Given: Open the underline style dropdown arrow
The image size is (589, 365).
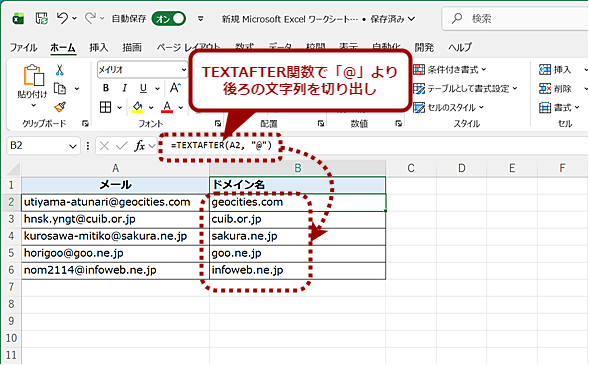Looking at the screenshot, I should click(157, 89).
